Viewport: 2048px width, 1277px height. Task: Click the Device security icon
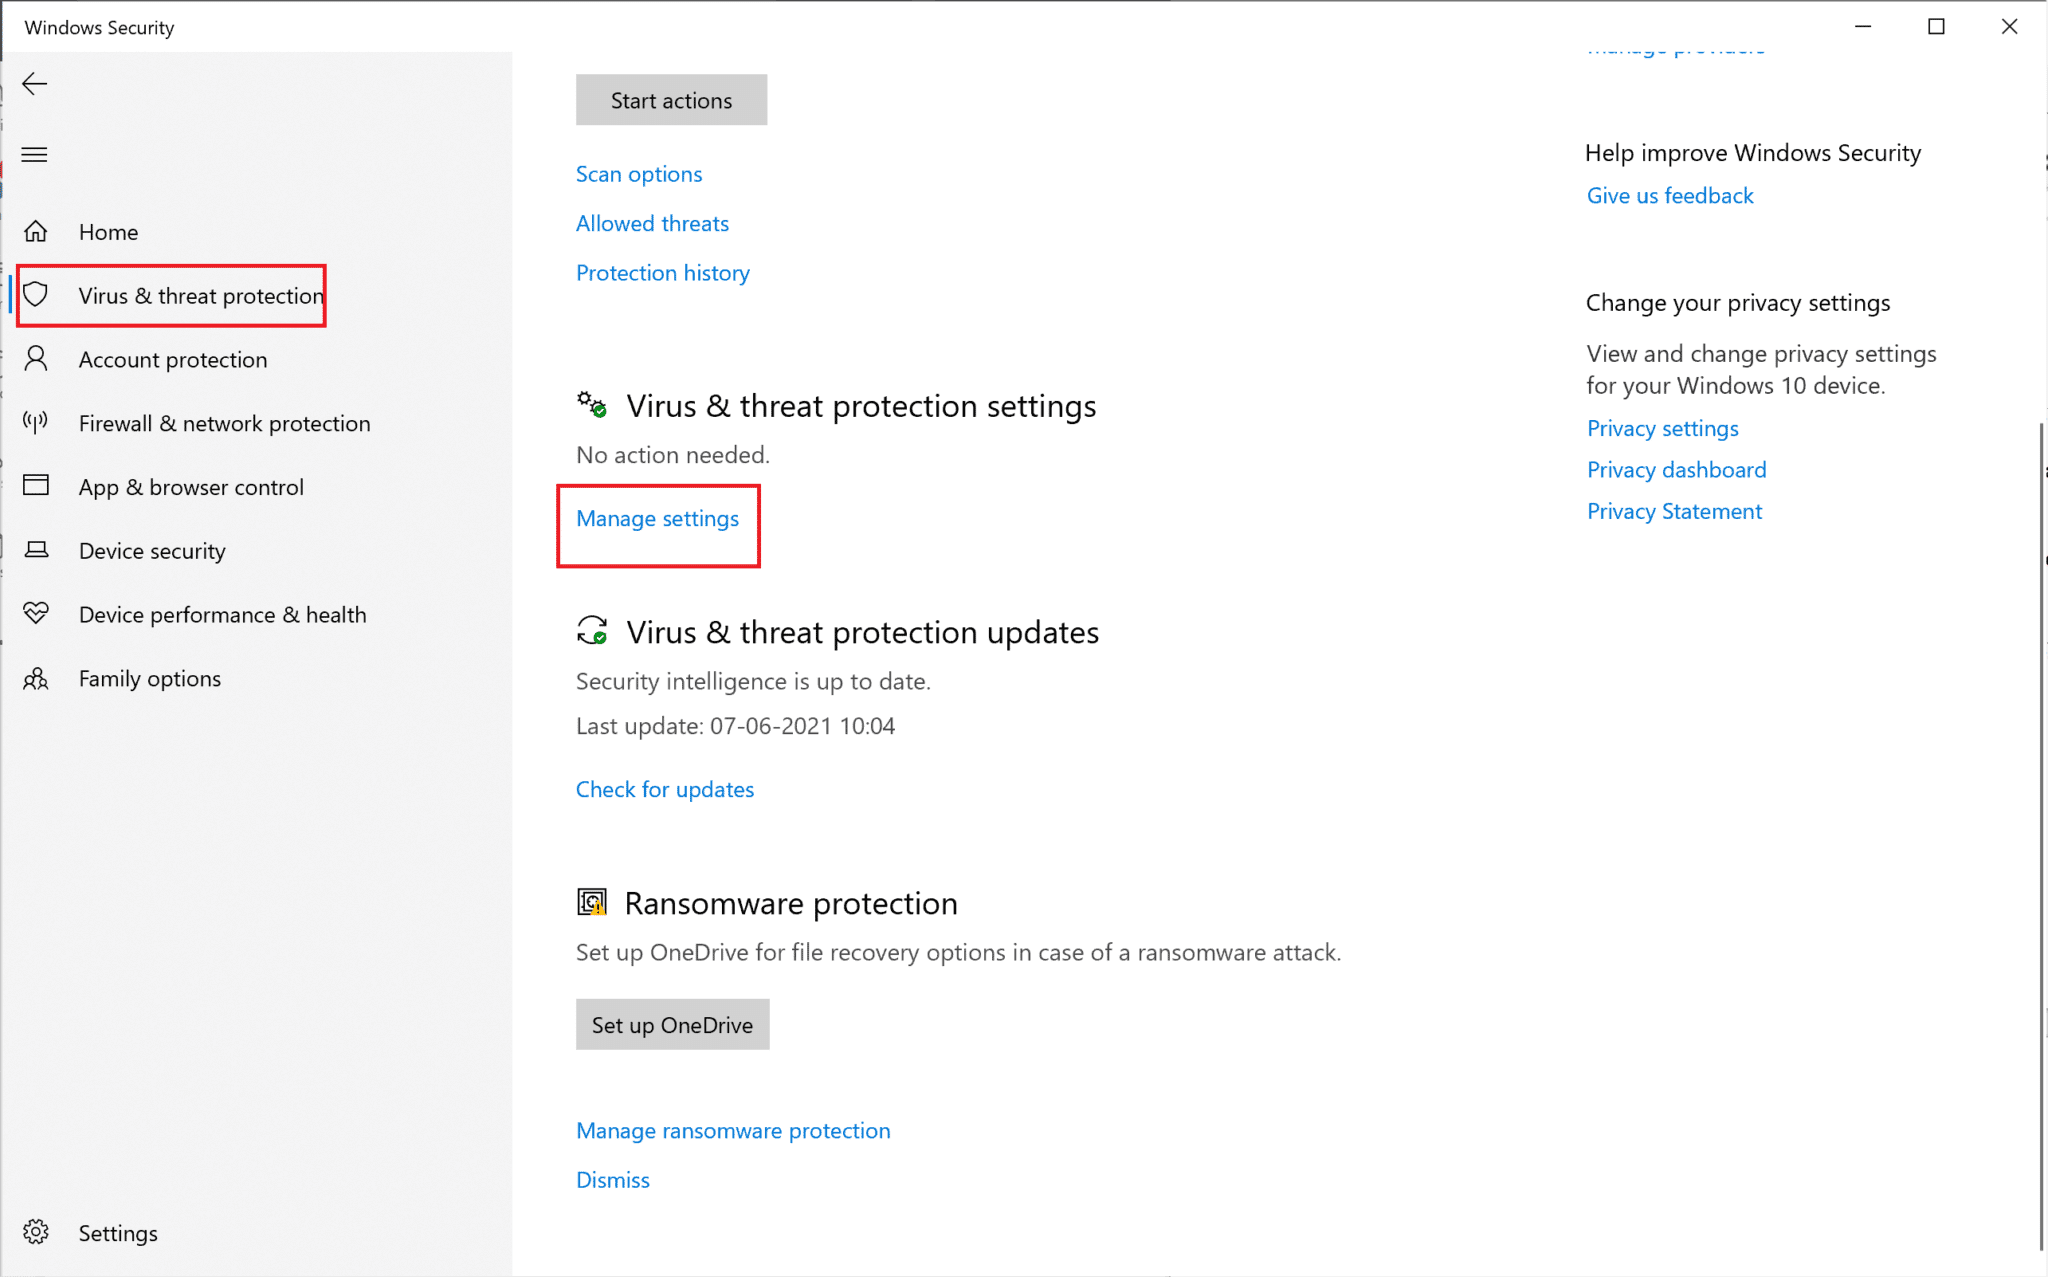click(x=37, y=549)
